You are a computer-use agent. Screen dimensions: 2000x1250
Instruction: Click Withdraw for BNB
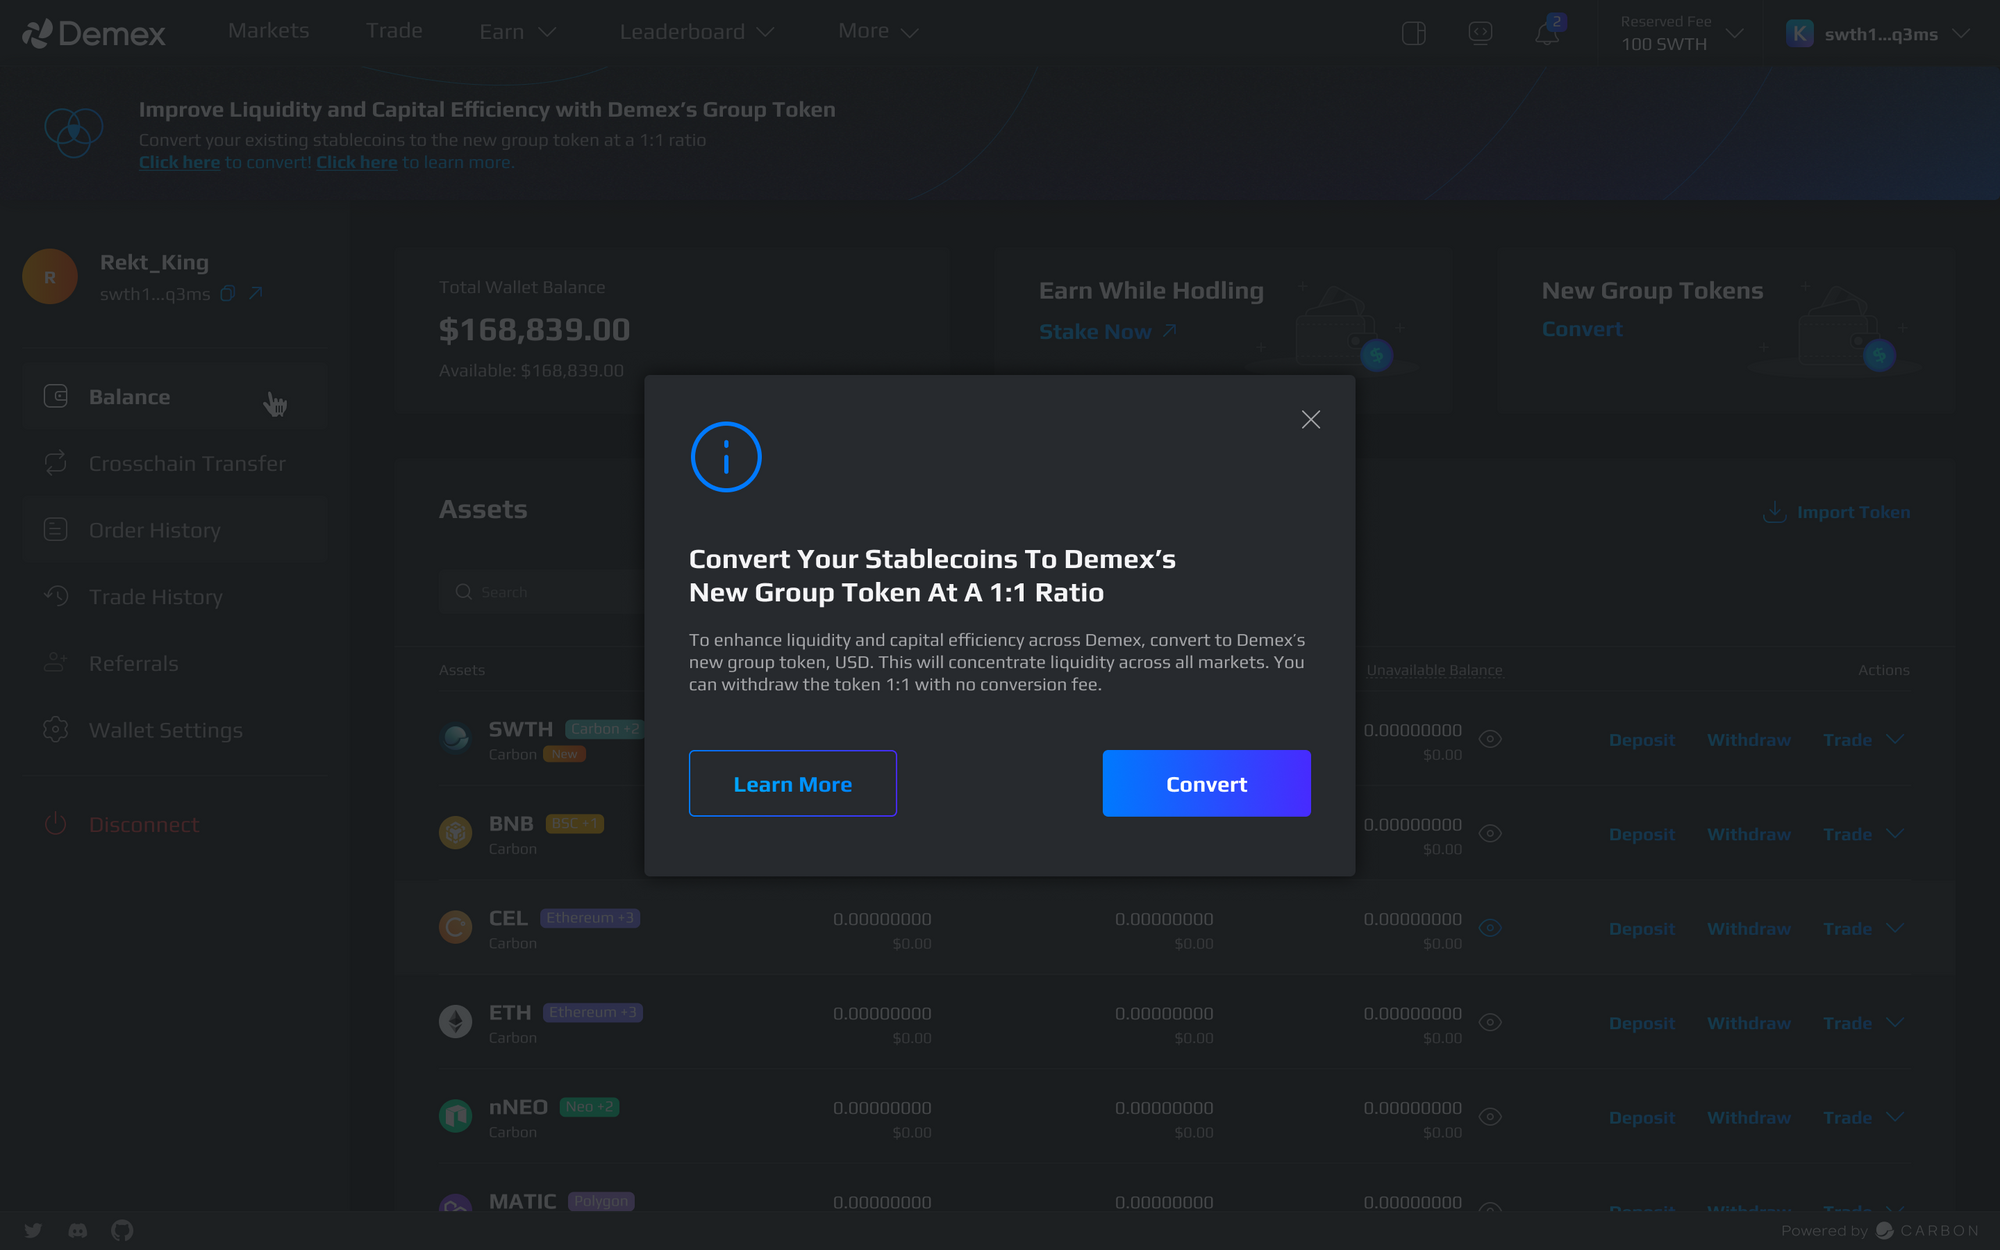click(1748, 834)
